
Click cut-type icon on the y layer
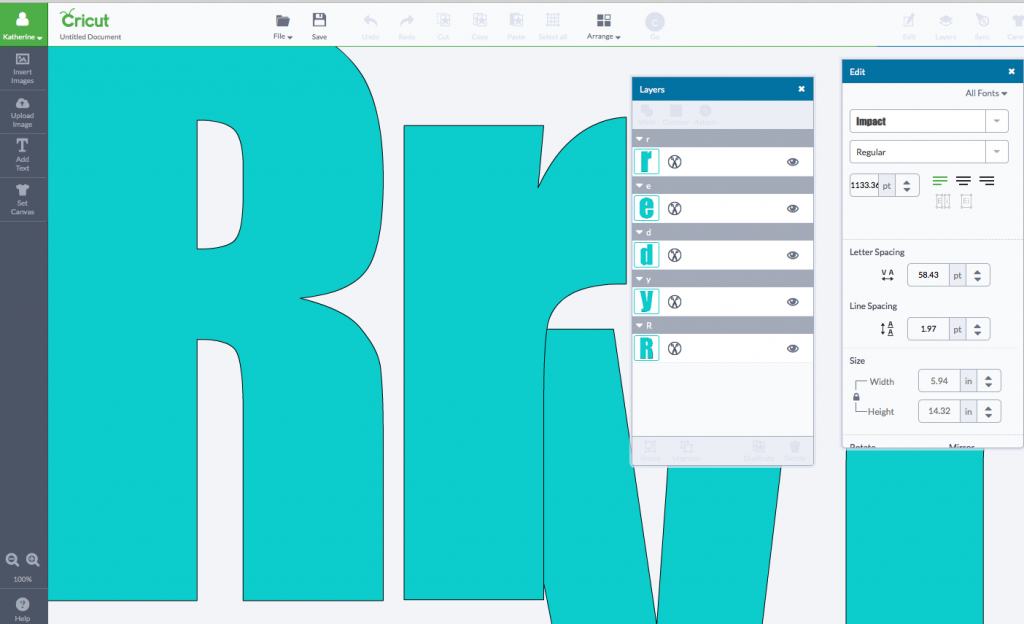point(675,302)
